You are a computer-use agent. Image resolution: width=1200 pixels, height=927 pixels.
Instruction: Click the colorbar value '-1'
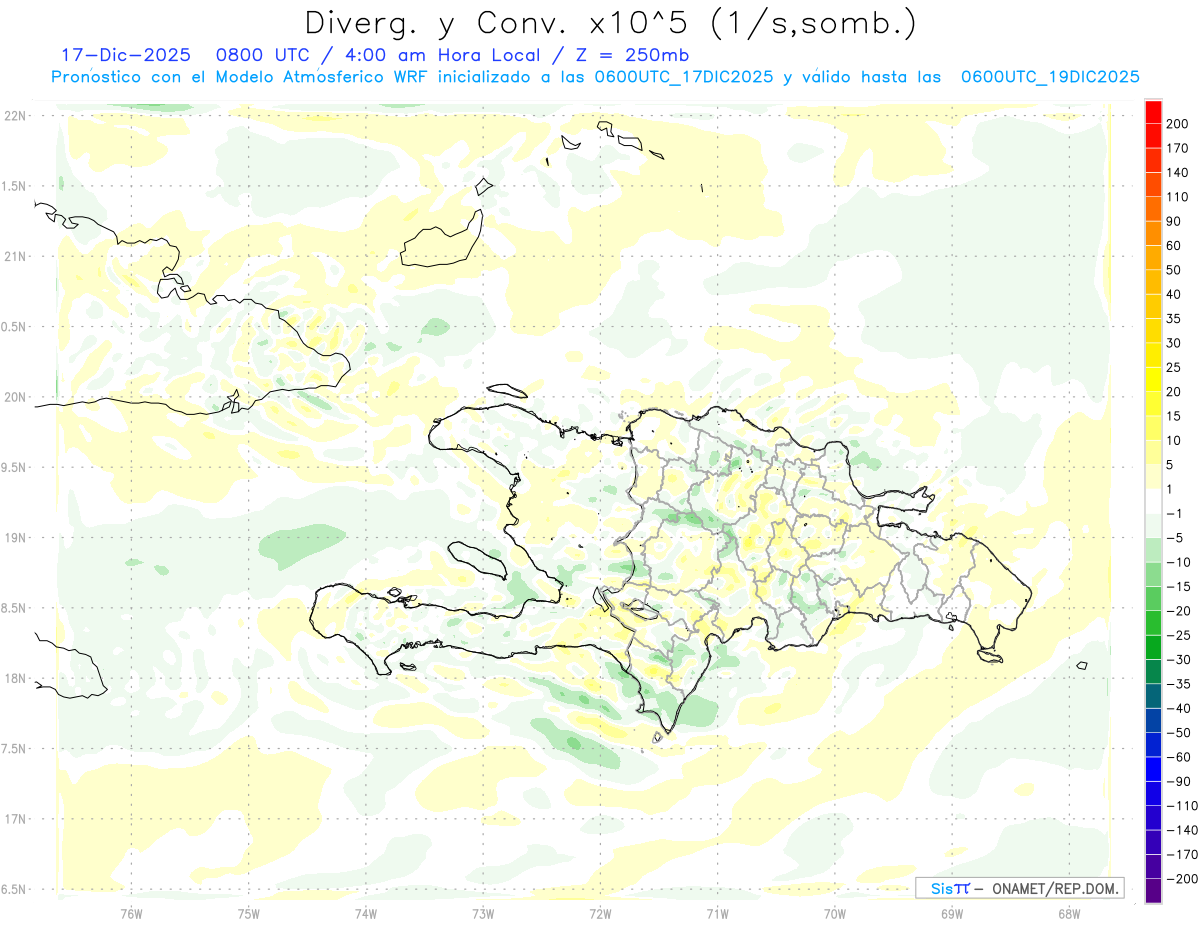(1174, 514)
